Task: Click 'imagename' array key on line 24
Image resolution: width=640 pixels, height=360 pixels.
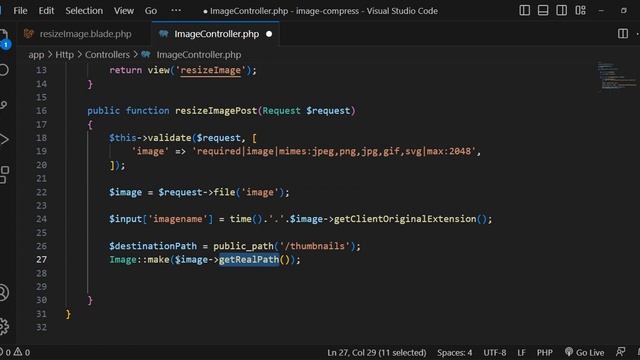Action: [178, 219]
